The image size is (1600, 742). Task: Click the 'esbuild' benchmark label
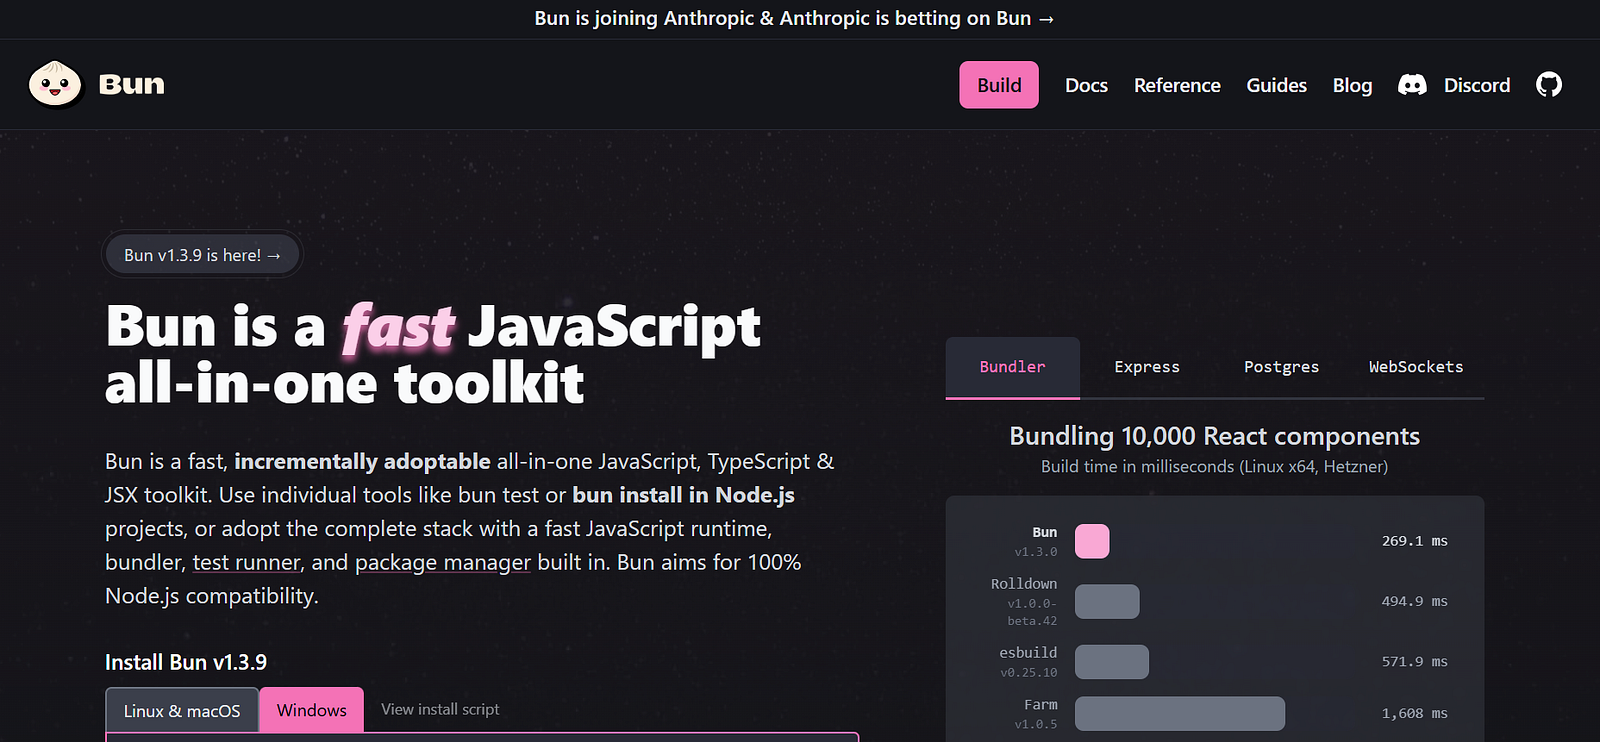click(x=1028, y=653)
